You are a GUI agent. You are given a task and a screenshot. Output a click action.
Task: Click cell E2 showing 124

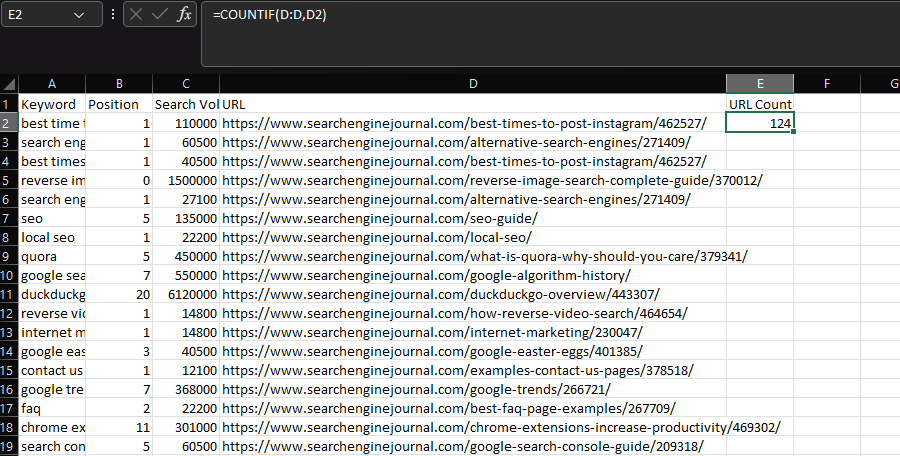[x=760, y=123]
